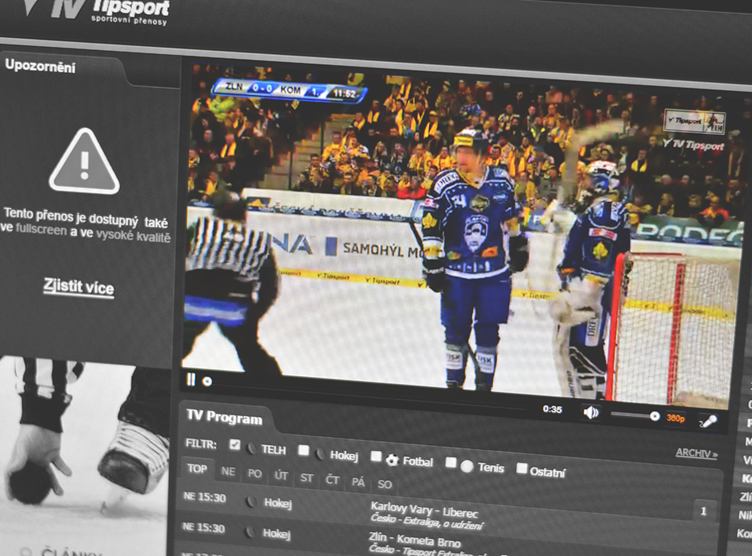Open the ARCHIV link
Image resolution: width=752 pixels, height=556 pixels.
(696, 453)
